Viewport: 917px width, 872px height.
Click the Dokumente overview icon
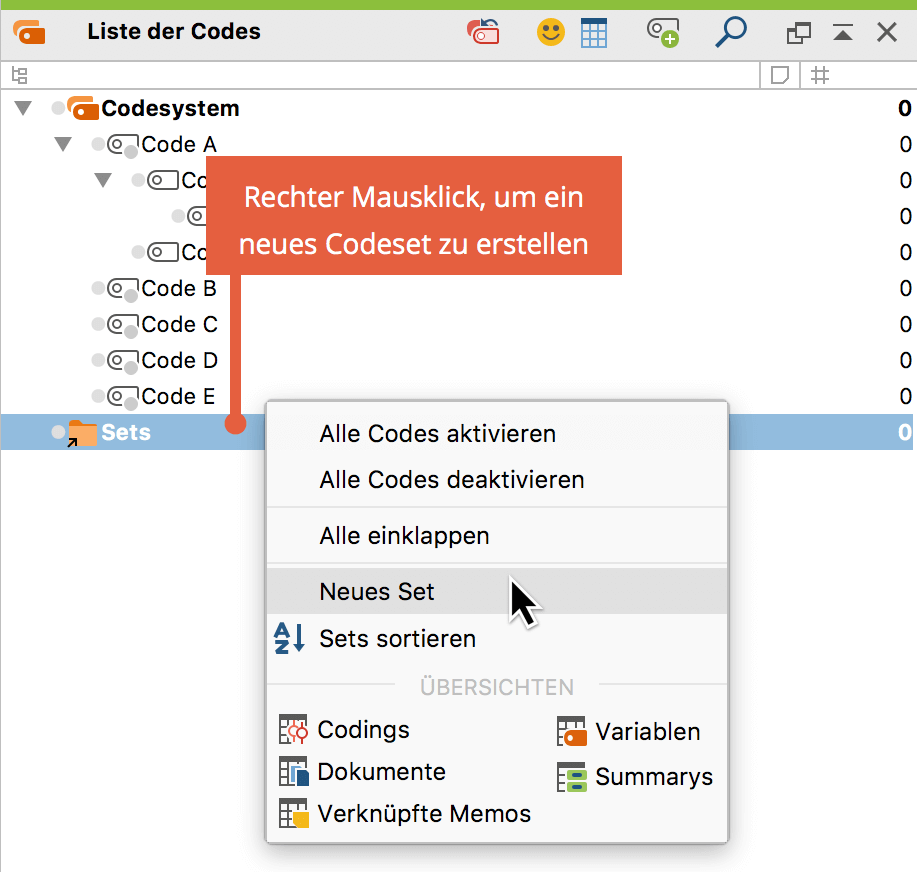pyautogui.click(x=293, y=771)
